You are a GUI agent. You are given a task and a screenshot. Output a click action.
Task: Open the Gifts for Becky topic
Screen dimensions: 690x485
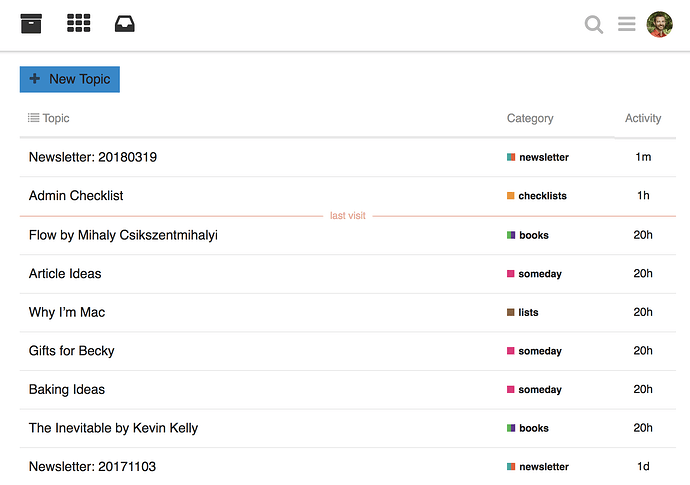tap(72, 351)
